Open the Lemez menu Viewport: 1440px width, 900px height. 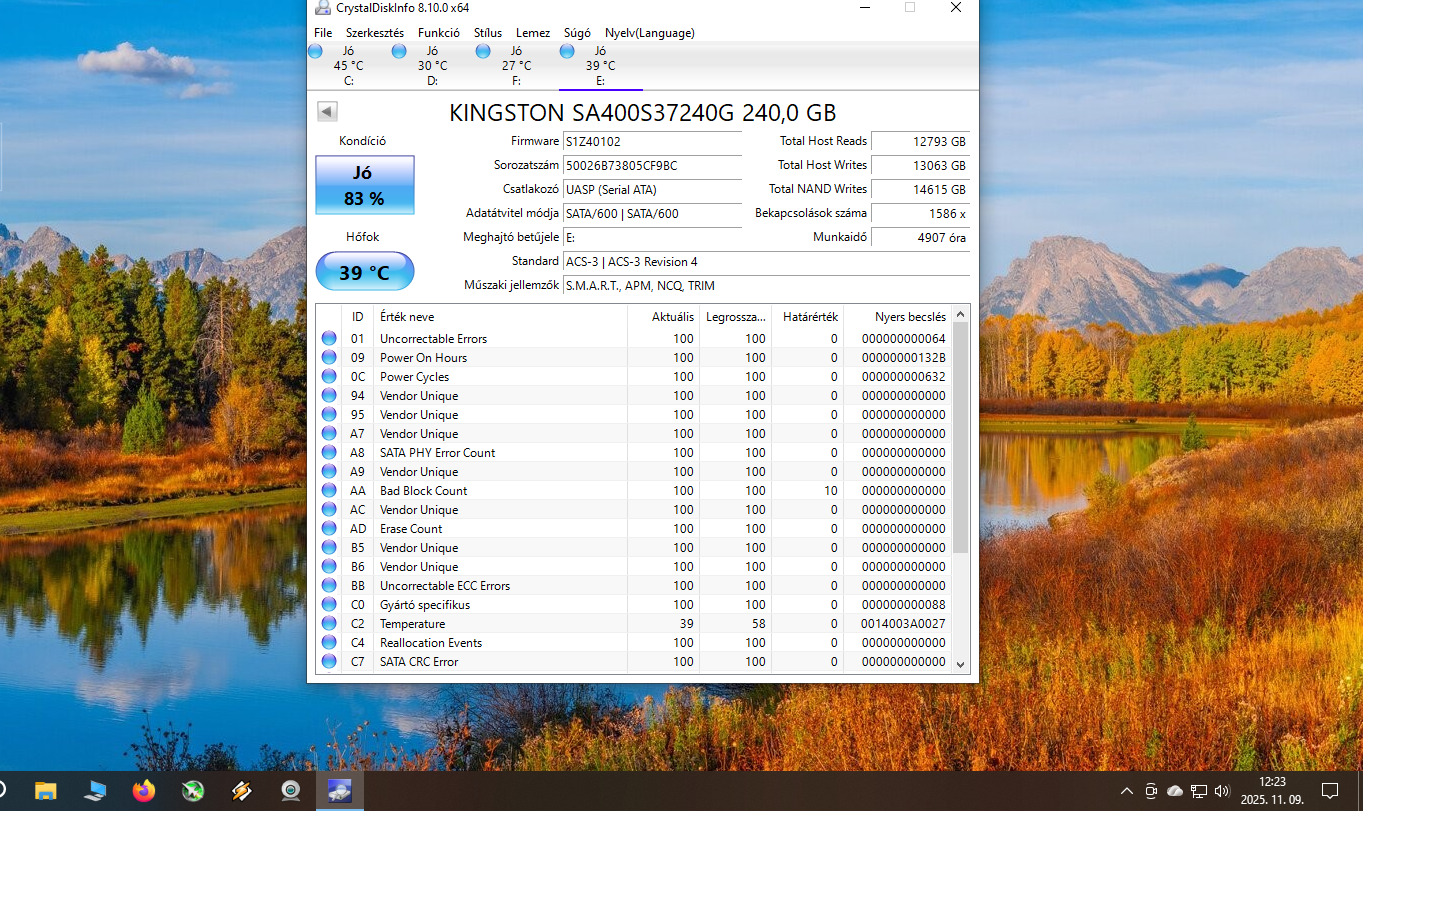(x=533, y=33)
